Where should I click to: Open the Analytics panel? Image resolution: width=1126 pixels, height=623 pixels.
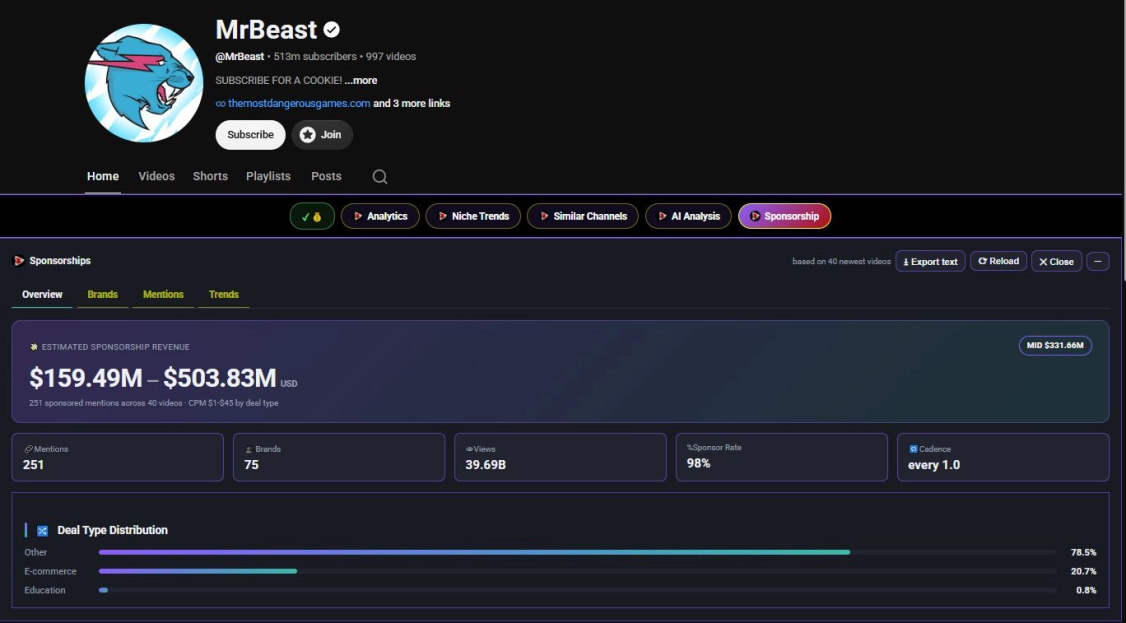pos(380,216)
